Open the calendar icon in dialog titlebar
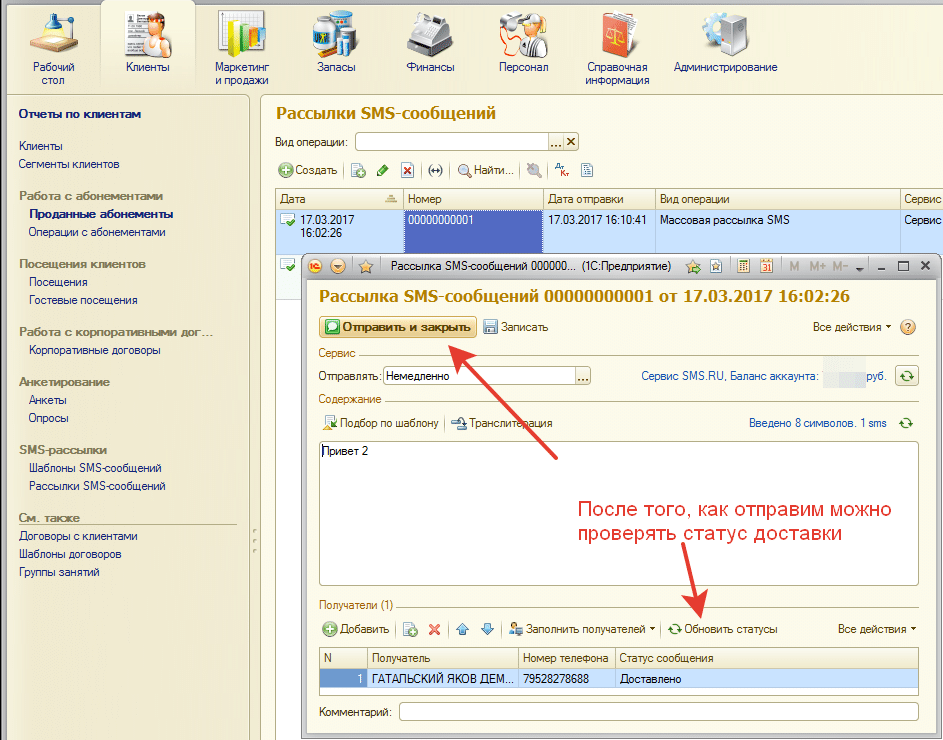 766,267
